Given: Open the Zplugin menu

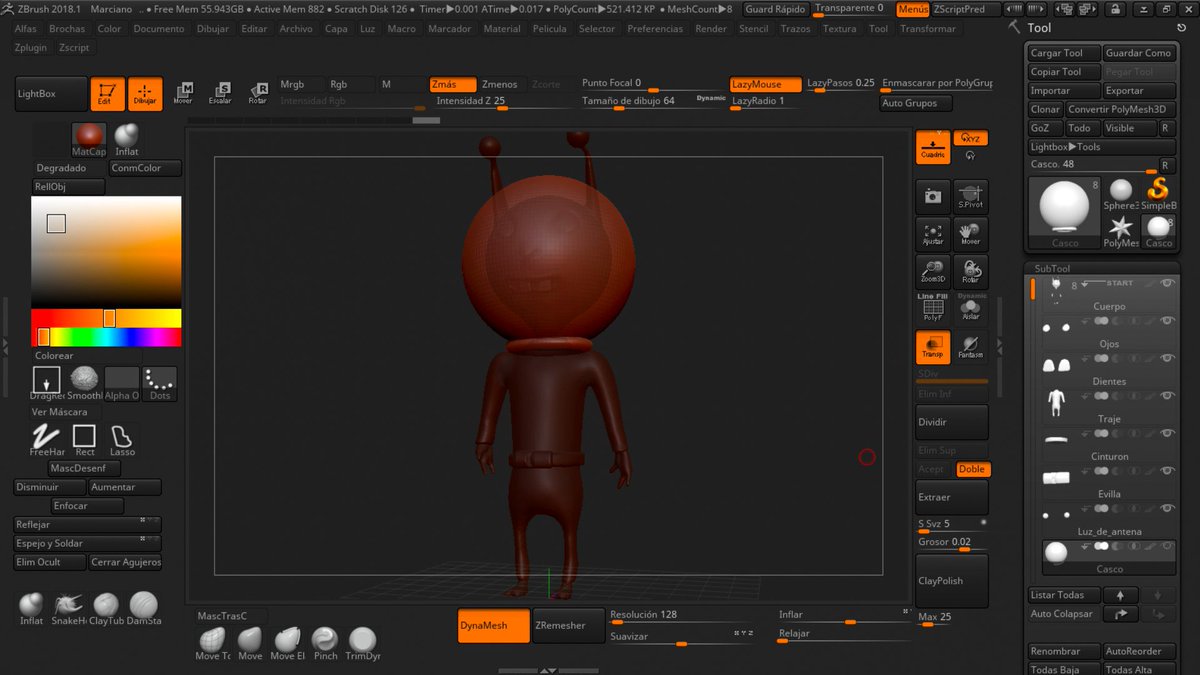Looking at the screenshot, I should click(x=32, y=47).
